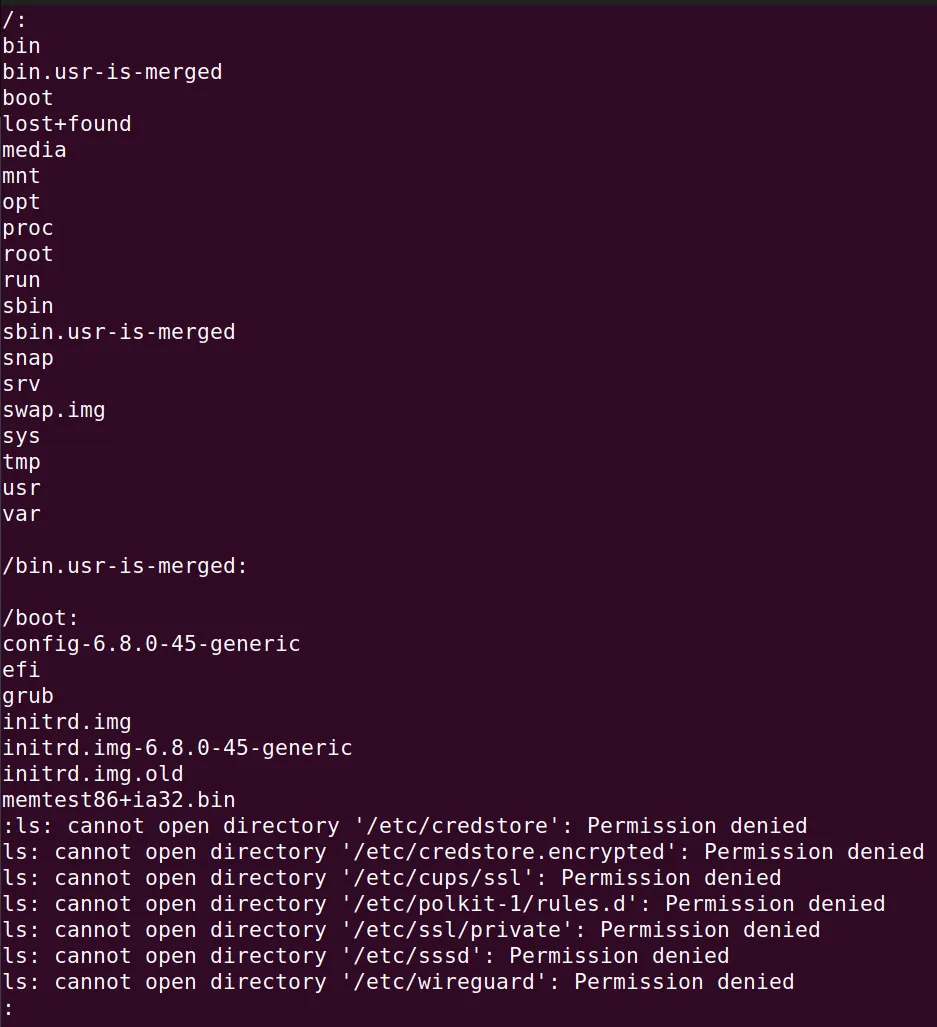Click the 'bin.usr-is-merged' entry in root listing
937x1027 pixels.
tap(112, 72)
